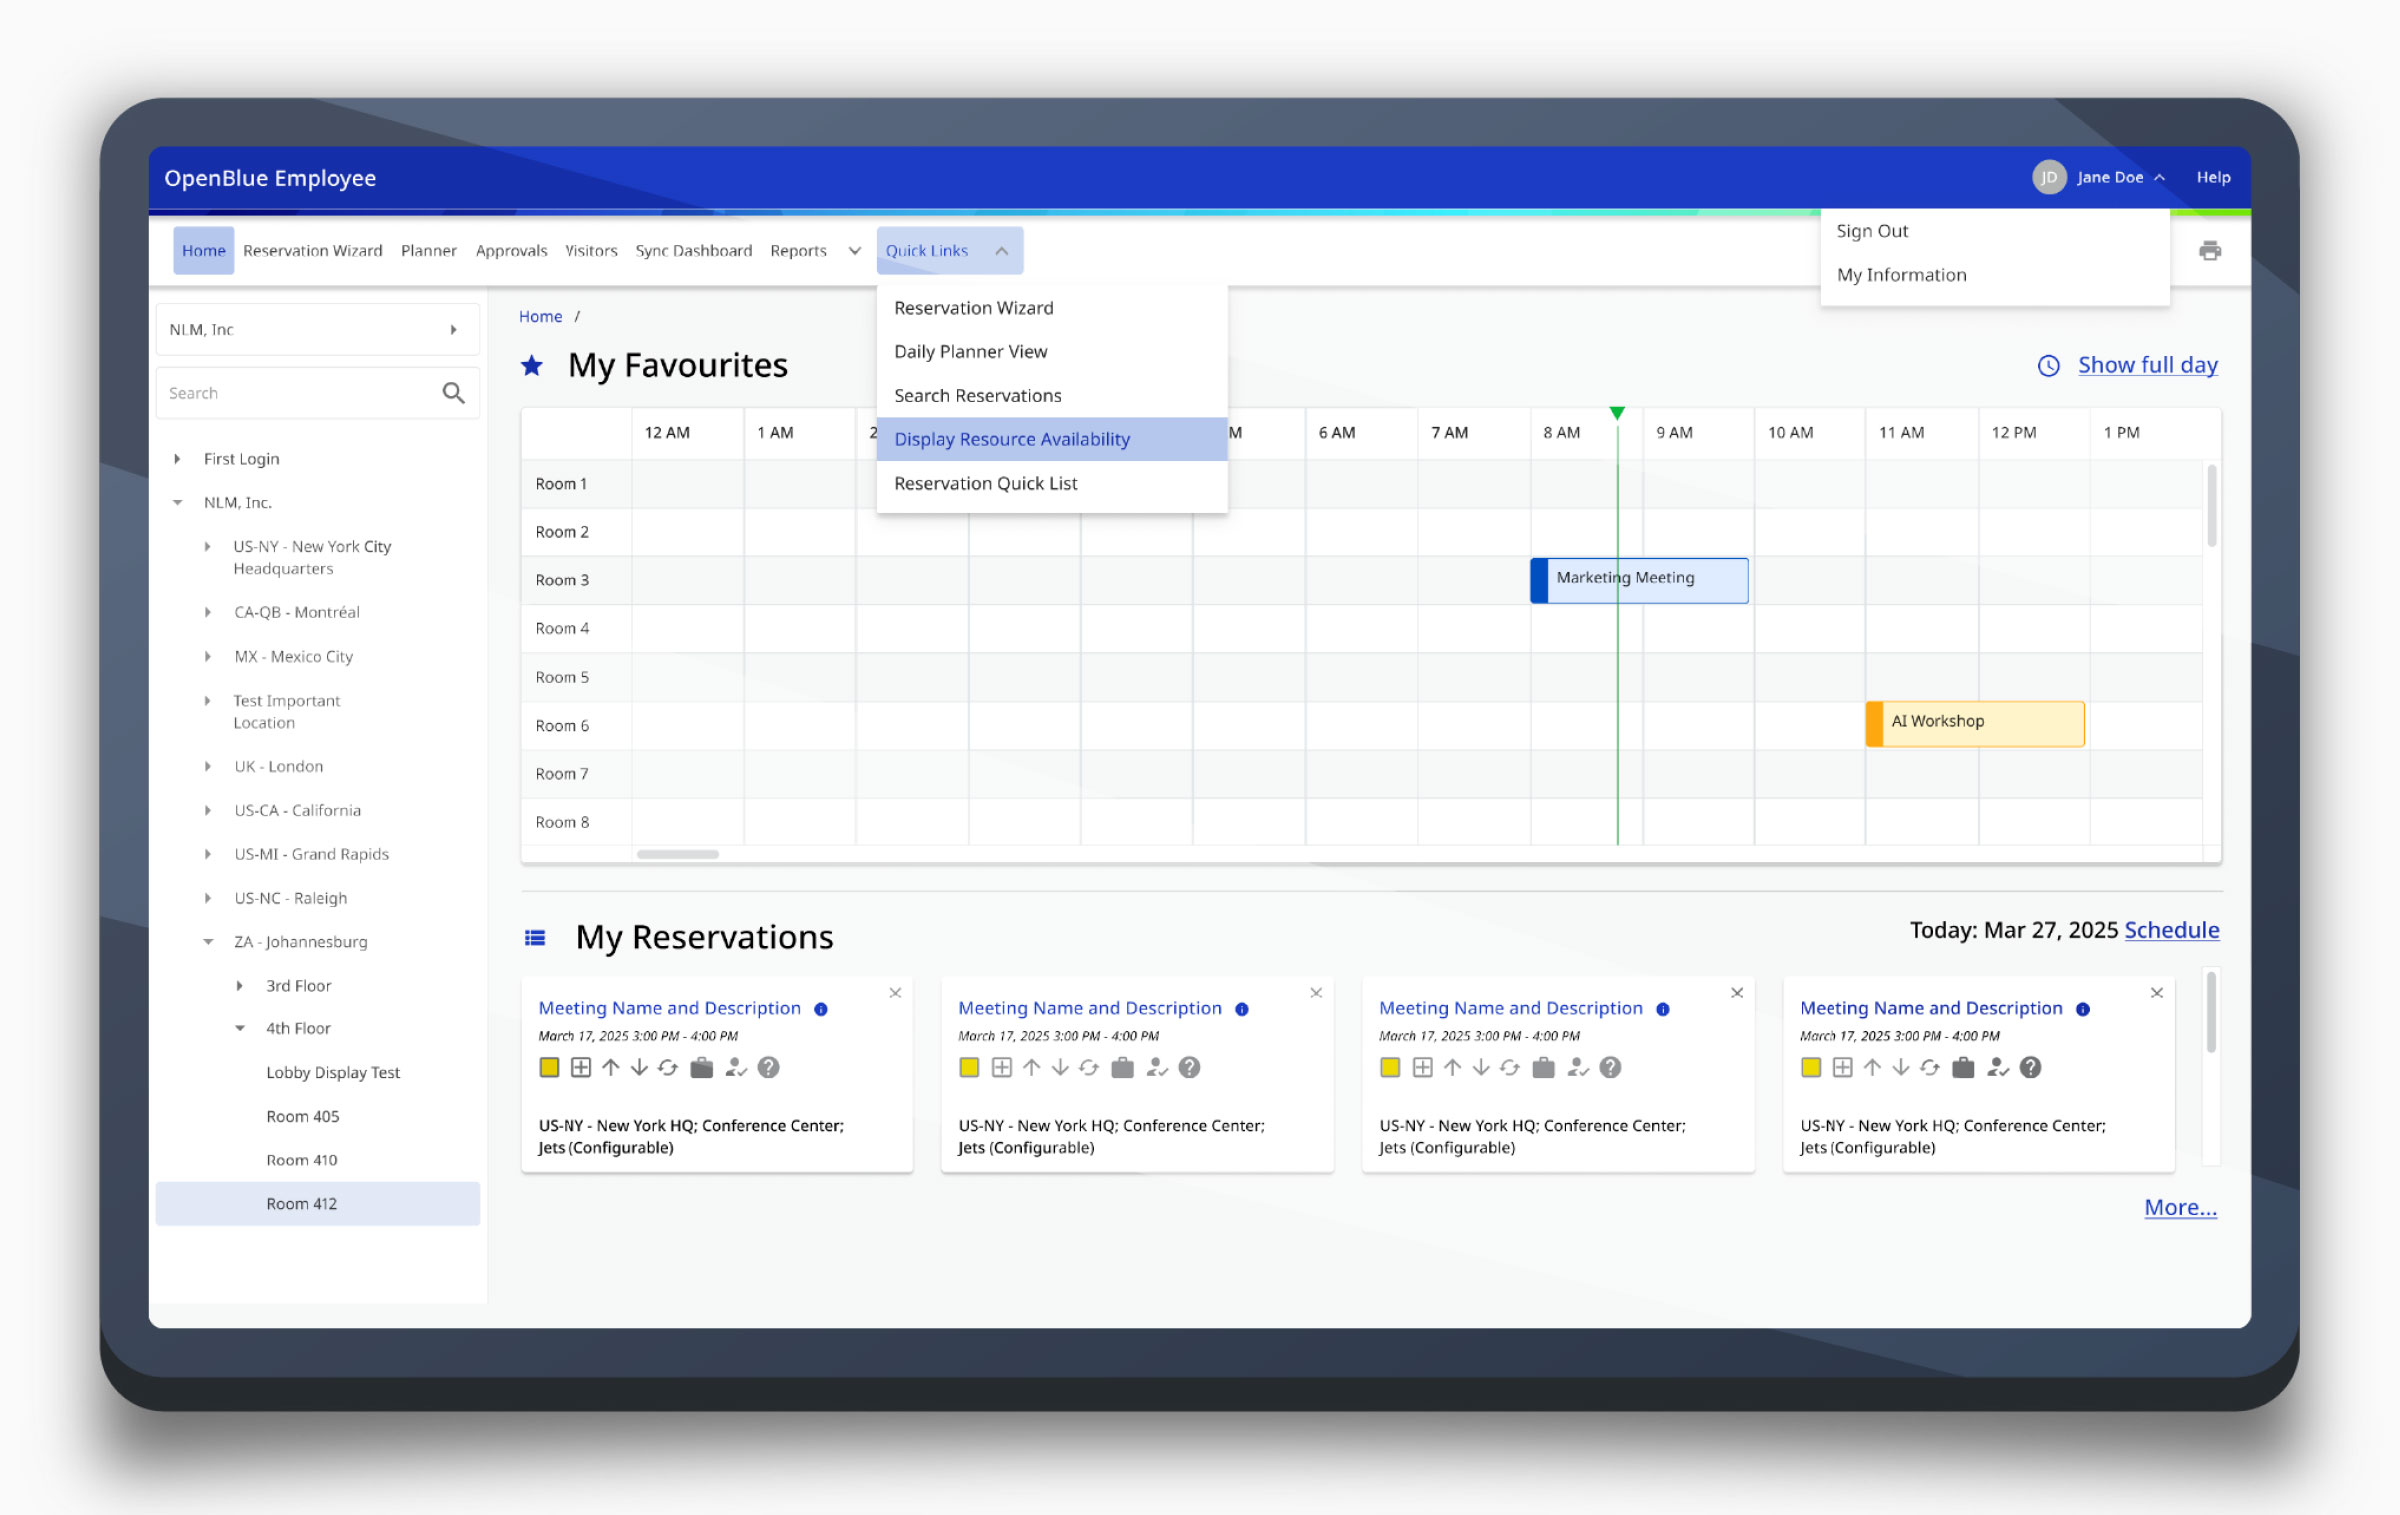Collapse the ZA - Johannesburg node
The image size is (2400, 1515).
coord(208,942)
